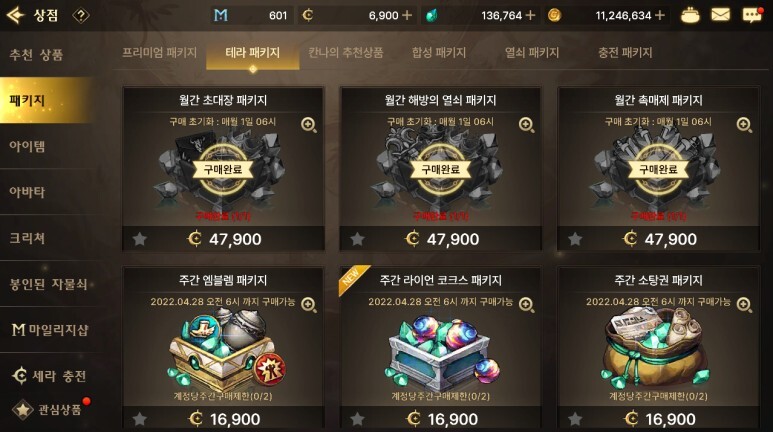Screen dimensions: 773x432
Task: Magnify details of 월간 초대장 패키지
Action: point(309,125)
